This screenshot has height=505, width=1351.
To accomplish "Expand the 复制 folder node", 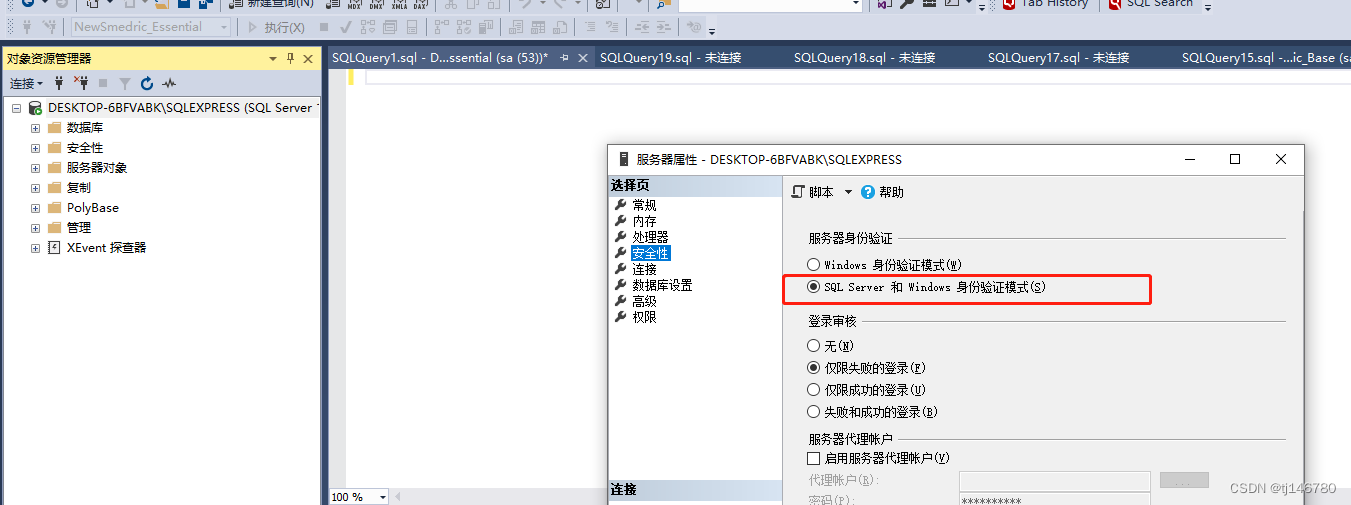I will [x=36, y=188].
